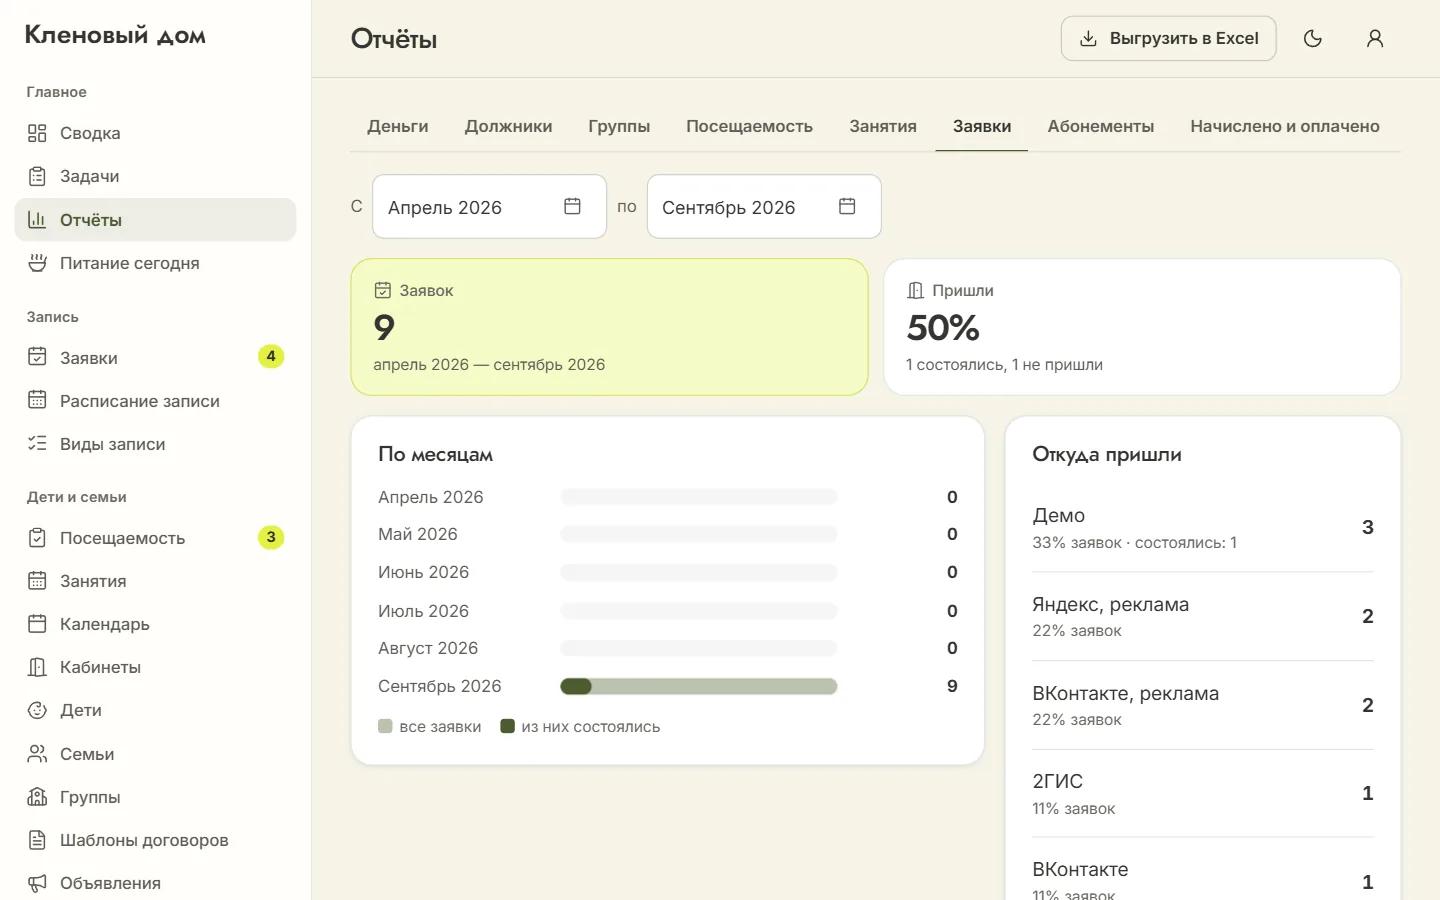This screenshot has width=1440, height=900.
Task: Switch to the Должники tab
Action: click(x=508, y=126)
